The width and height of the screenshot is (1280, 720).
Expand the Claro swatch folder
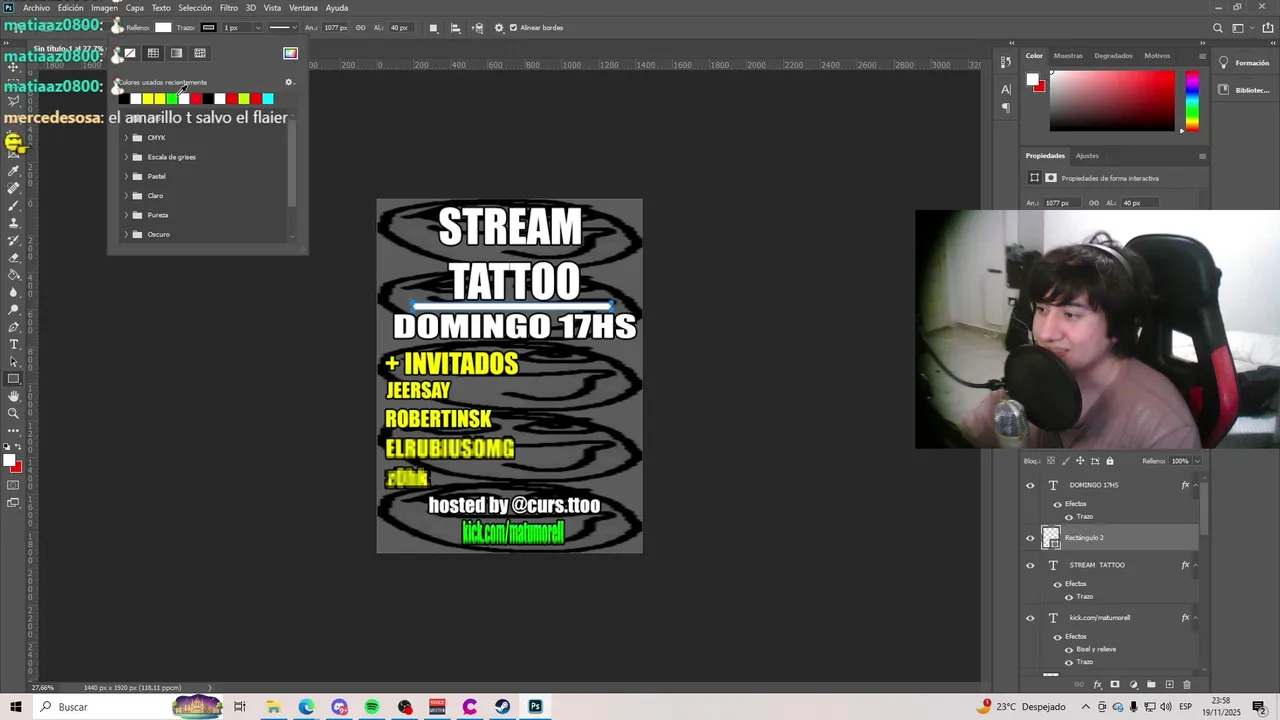(126, 196)
